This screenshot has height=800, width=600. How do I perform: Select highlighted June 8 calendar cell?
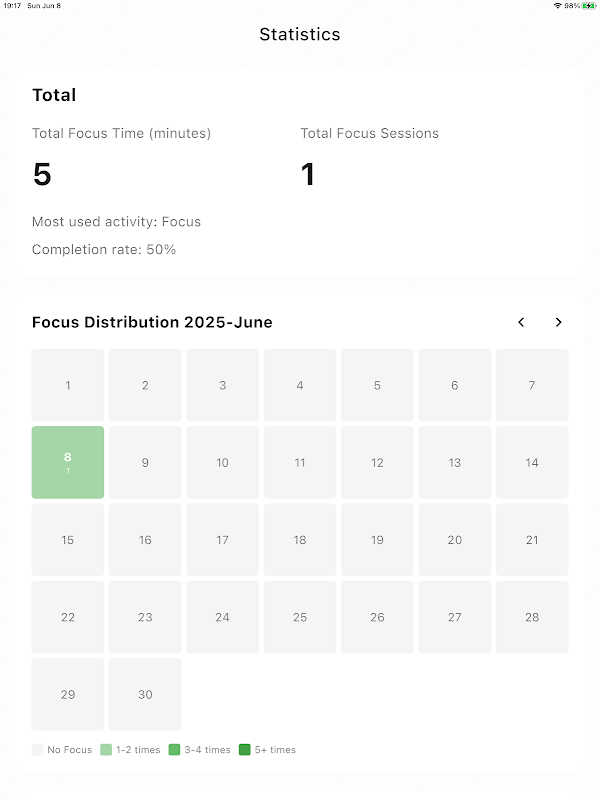(x=68, y=462)
